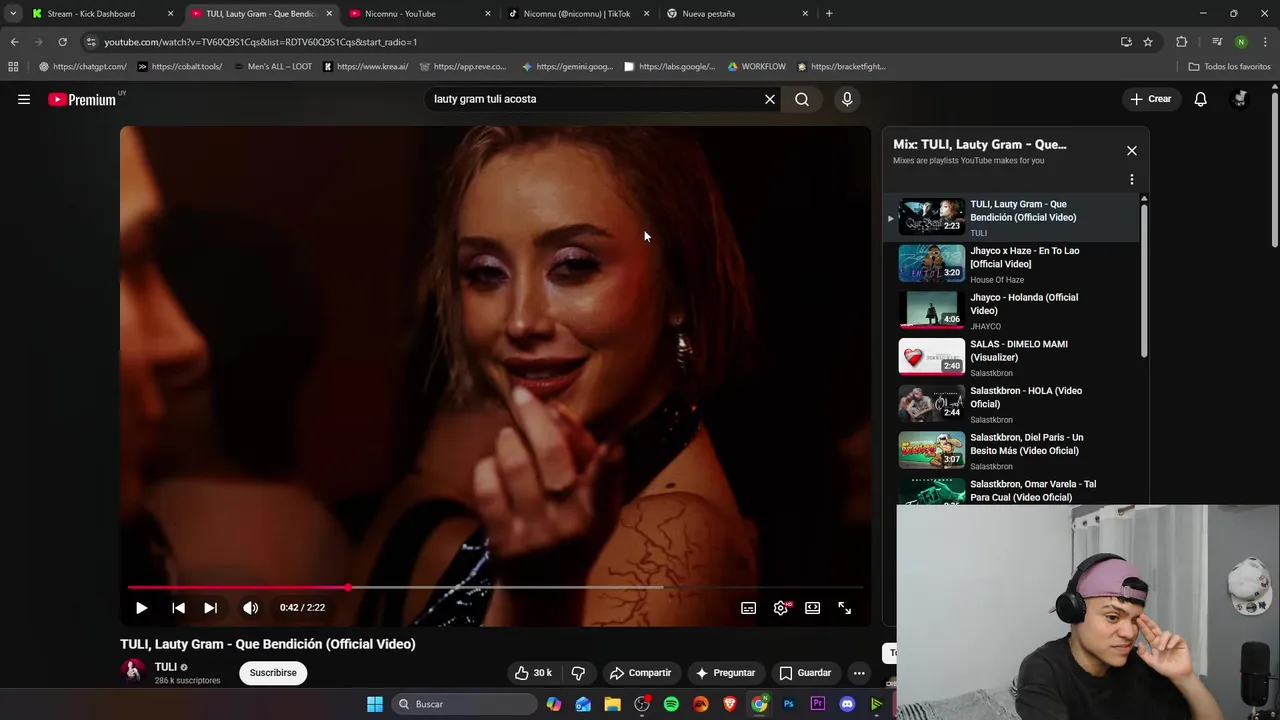Screen dimensions: 1280x720
Task: Switch to Nueva pestaña tab
Action: point(738,14)
